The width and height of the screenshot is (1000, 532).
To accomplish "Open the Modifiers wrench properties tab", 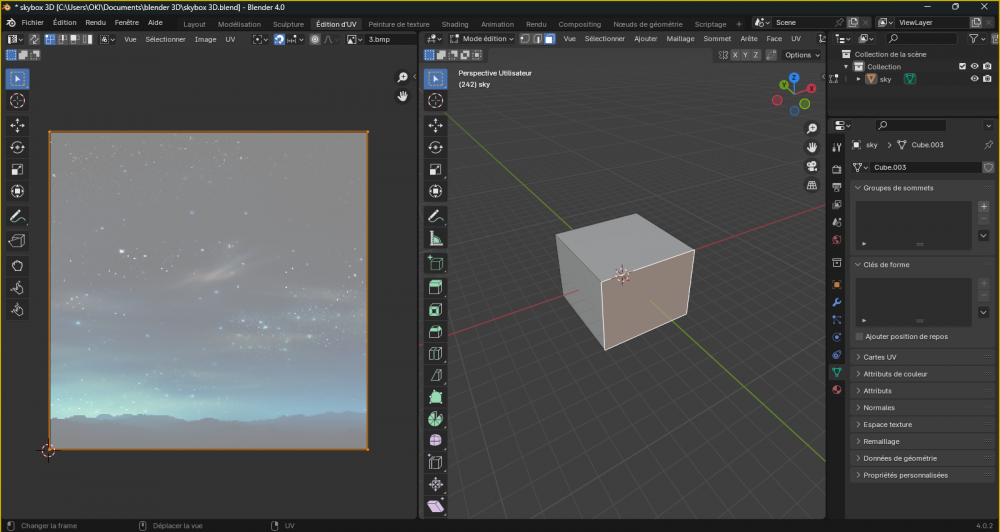I will click(837, 302).
